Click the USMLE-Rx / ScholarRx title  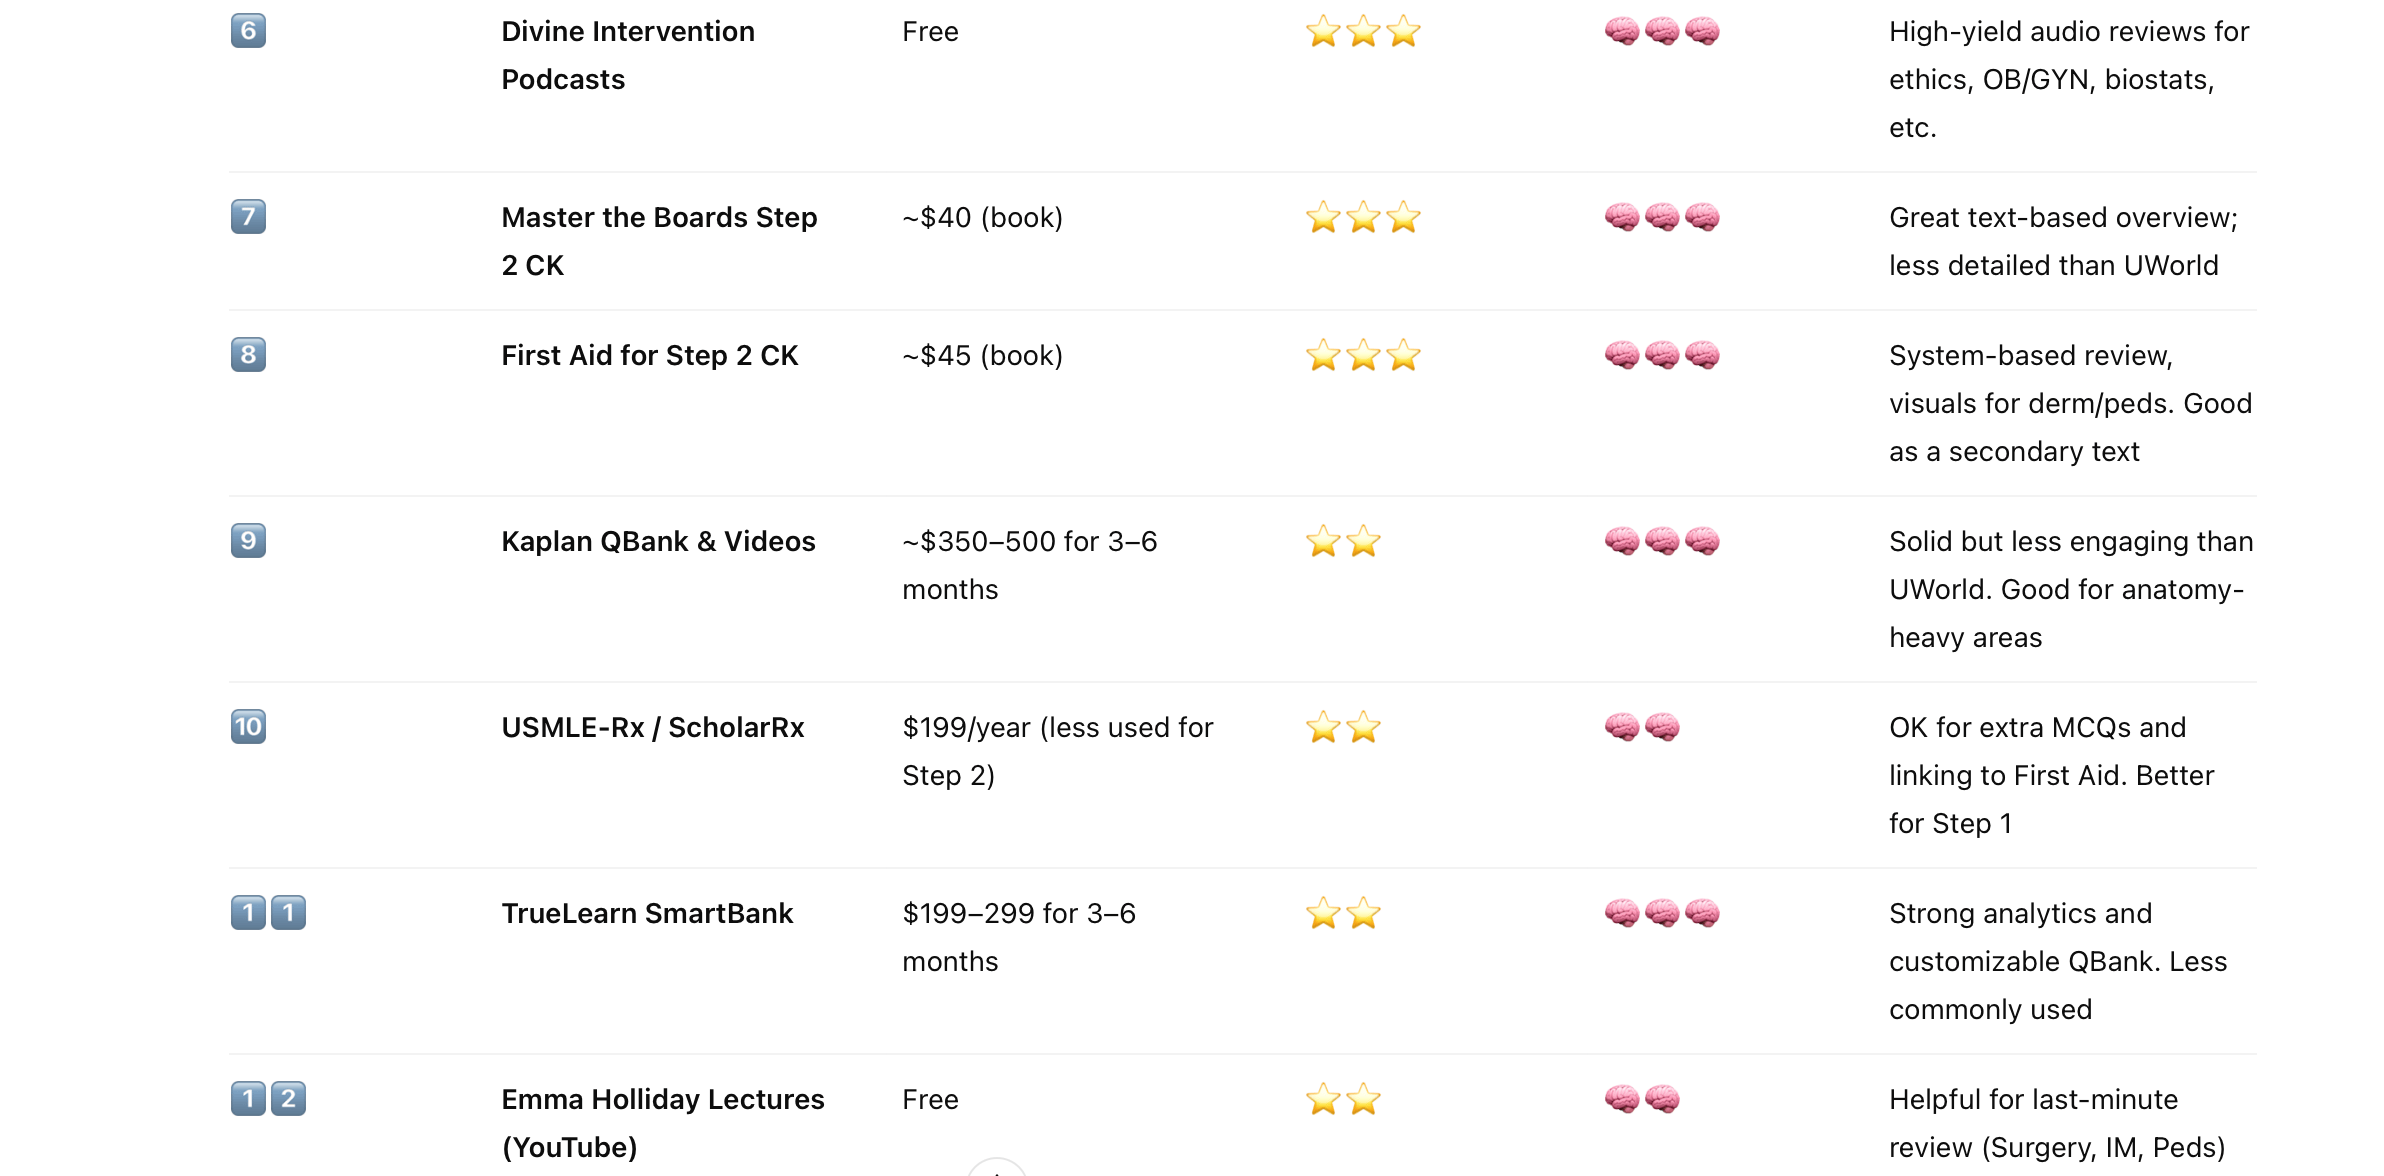click(x=653, y=727)
